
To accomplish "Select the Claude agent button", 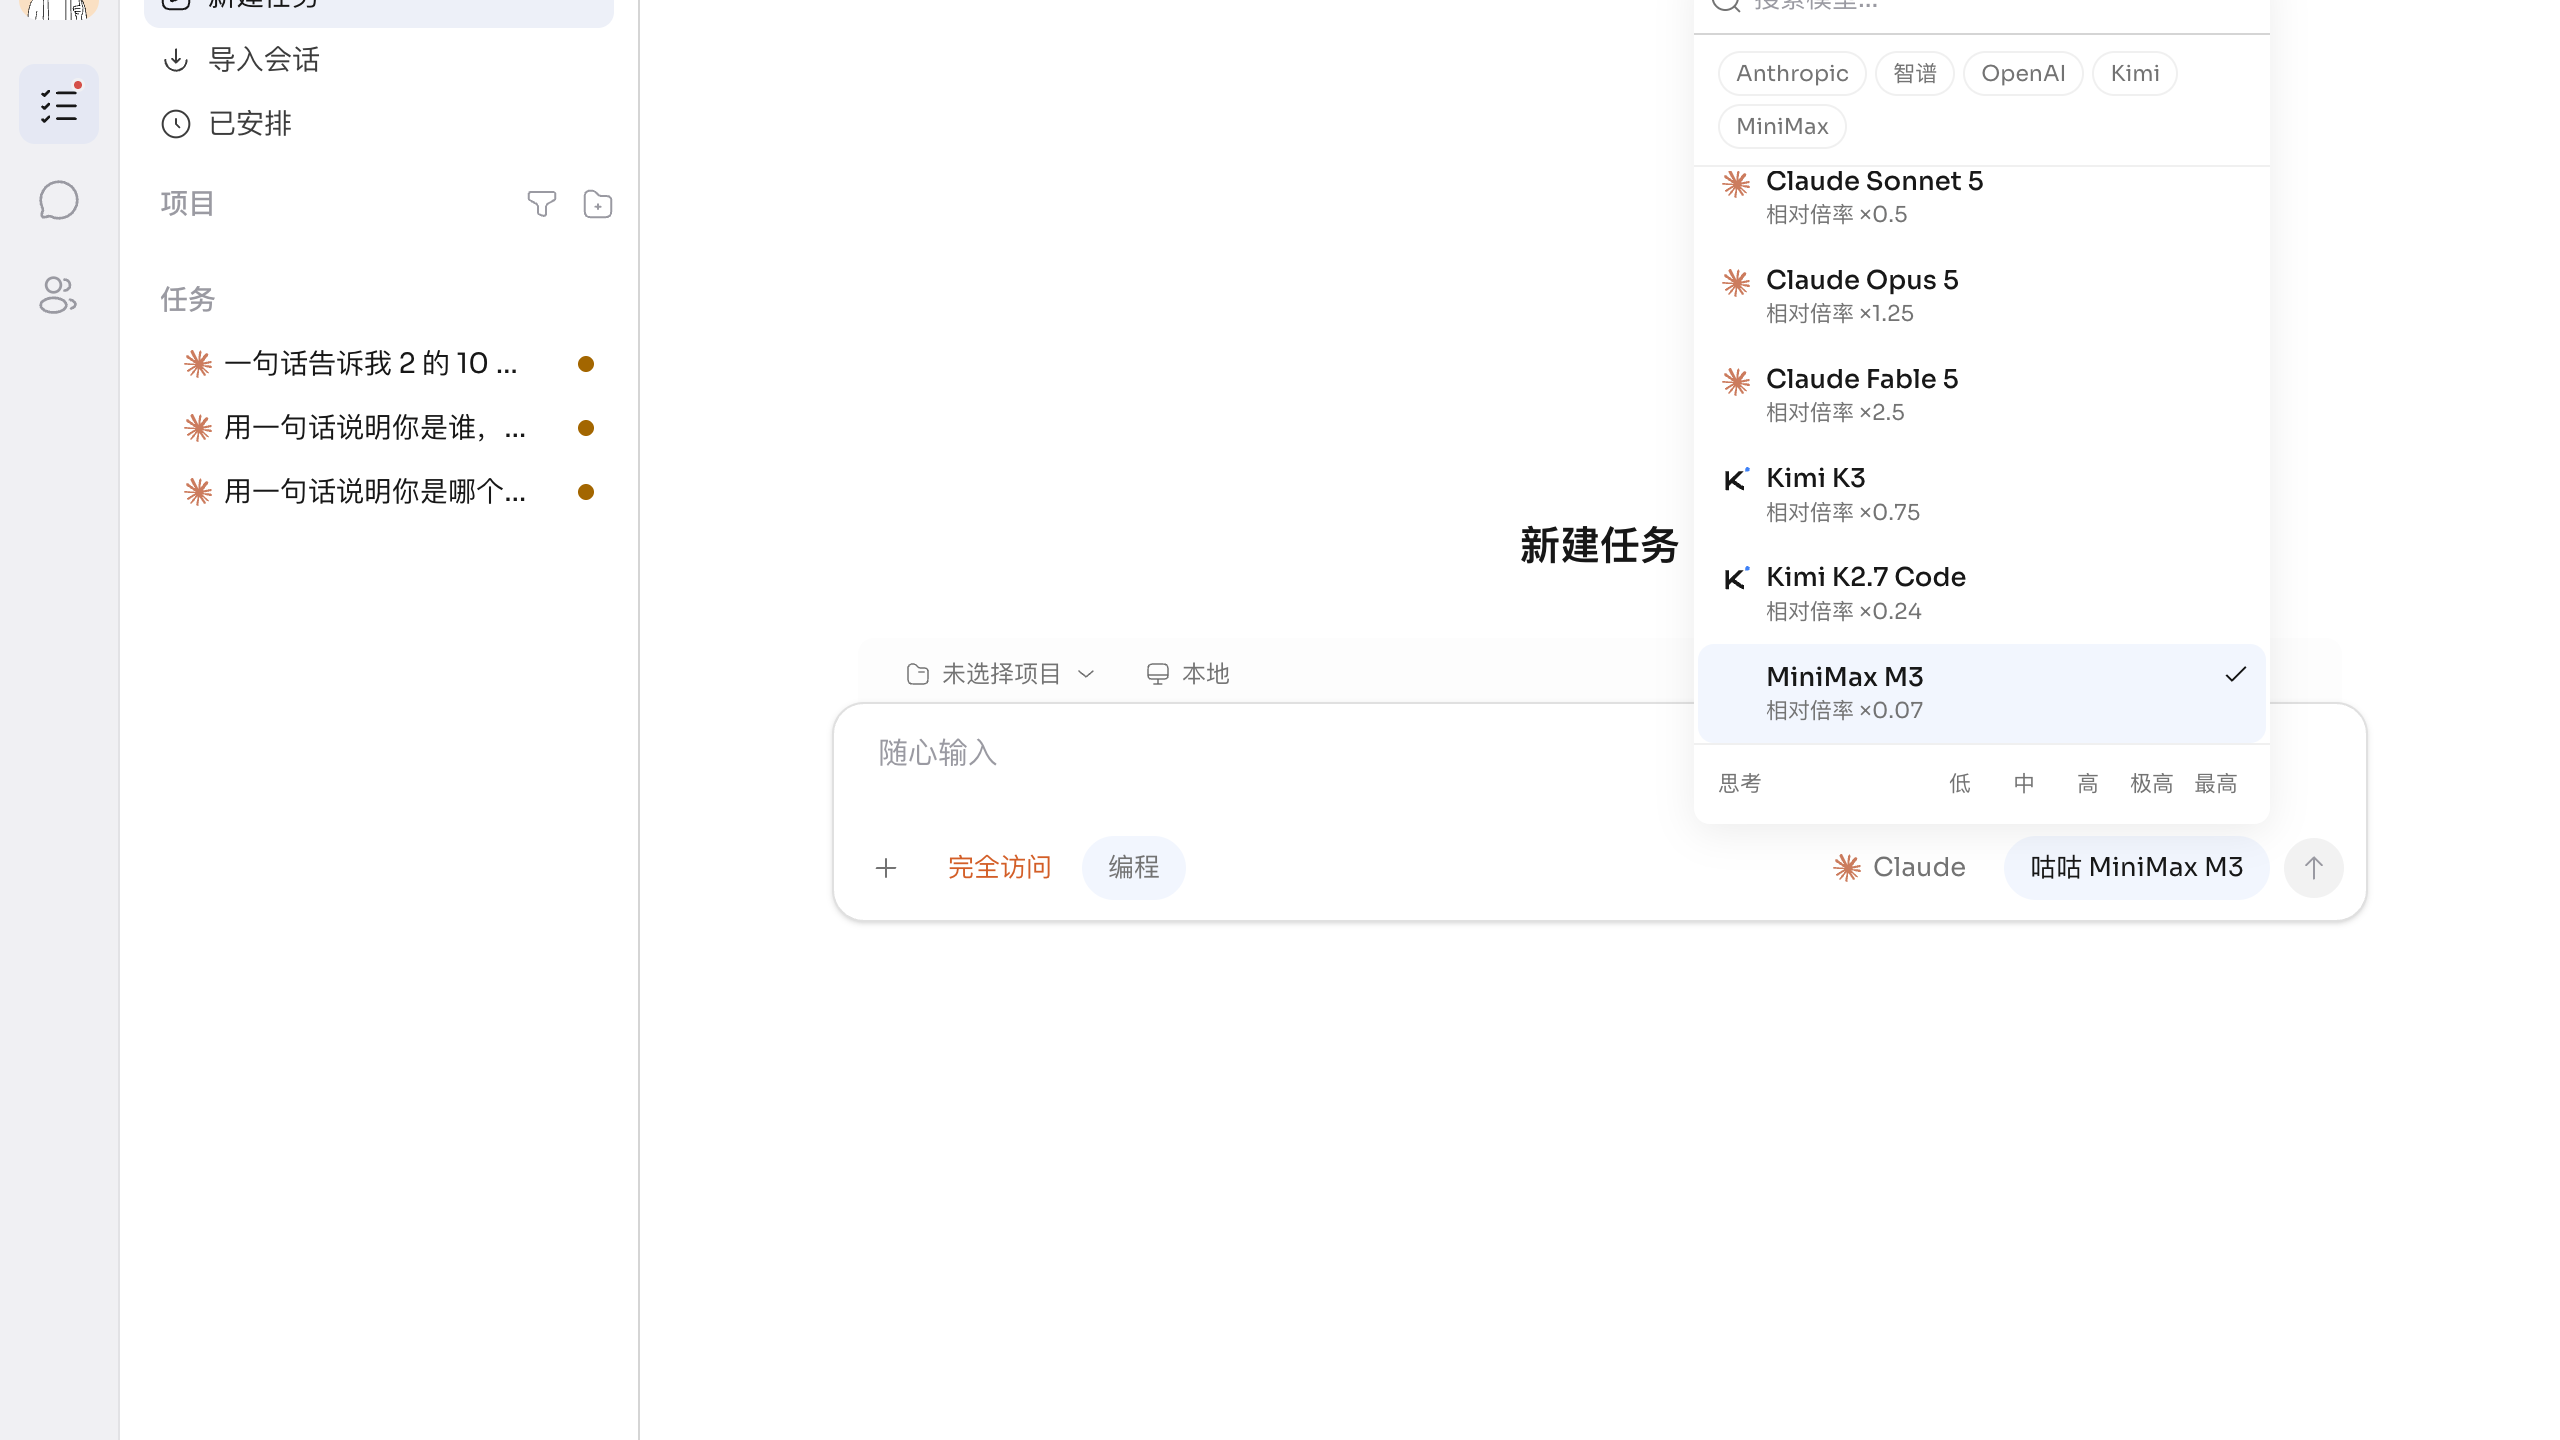I will pyautogui.click(x=1899, y=868).
